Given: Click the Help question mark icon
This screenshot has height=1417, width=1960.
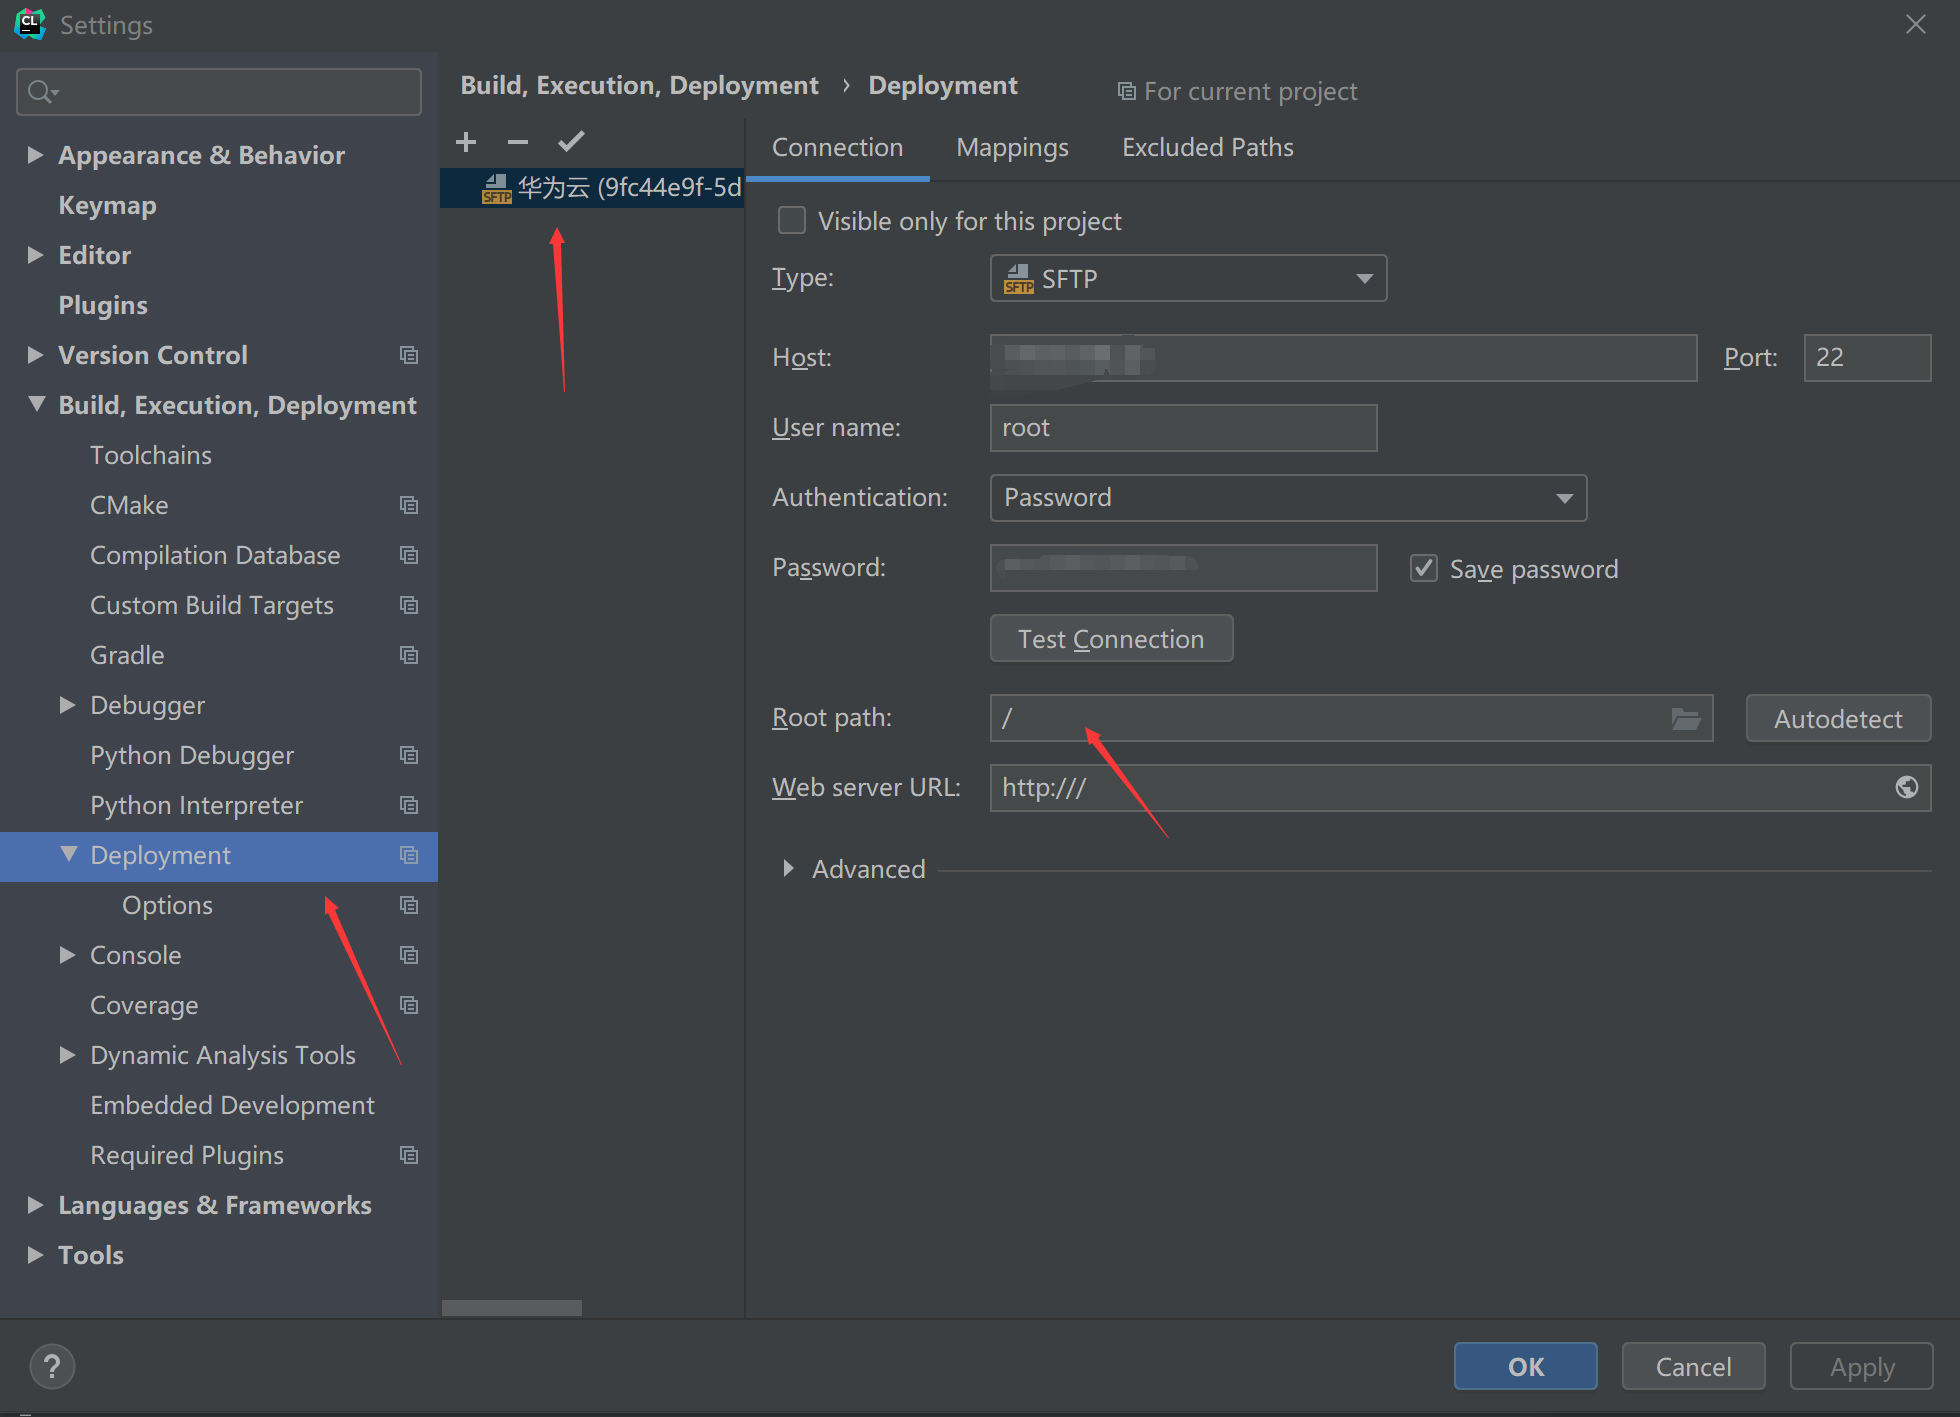Looking at the screenshot, I should click(52, 1365).
